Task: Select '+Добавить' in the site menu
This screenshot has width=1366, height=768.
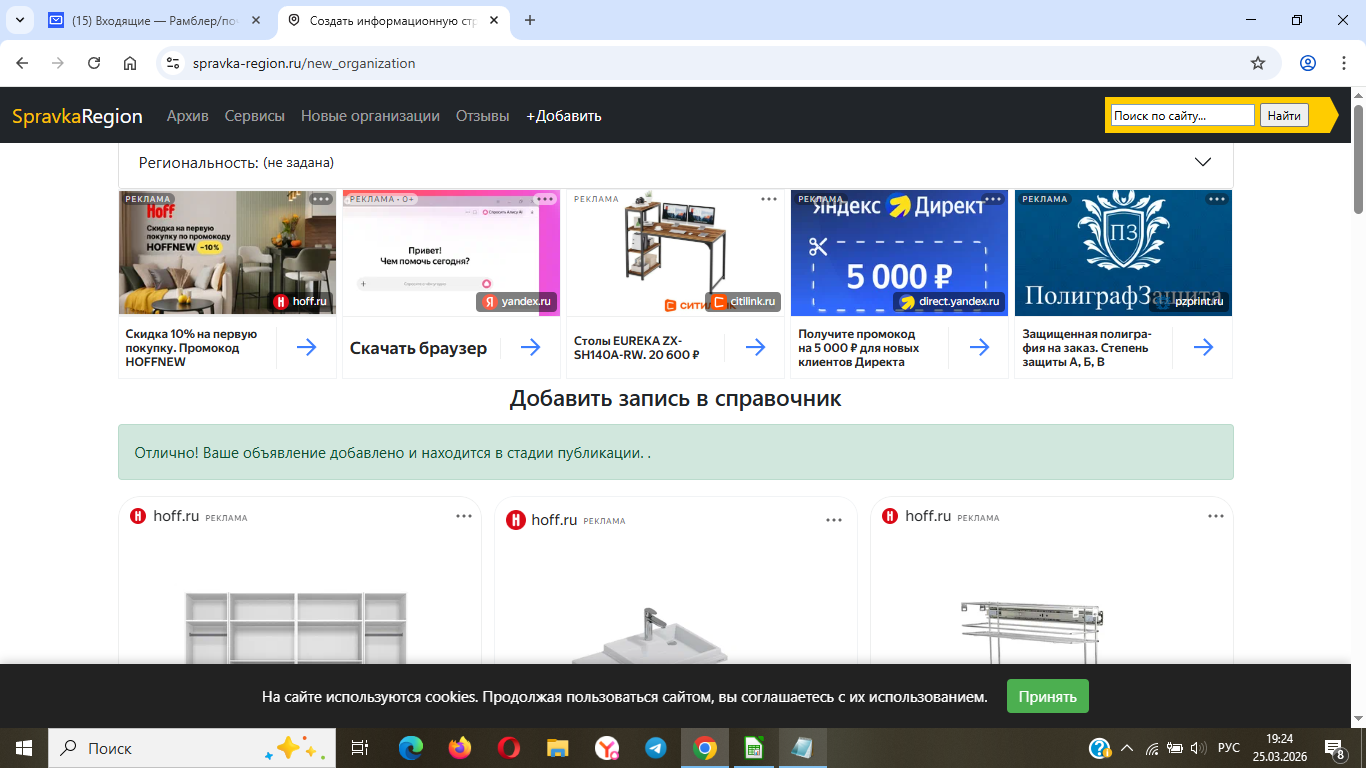Action: click(564, 116)
